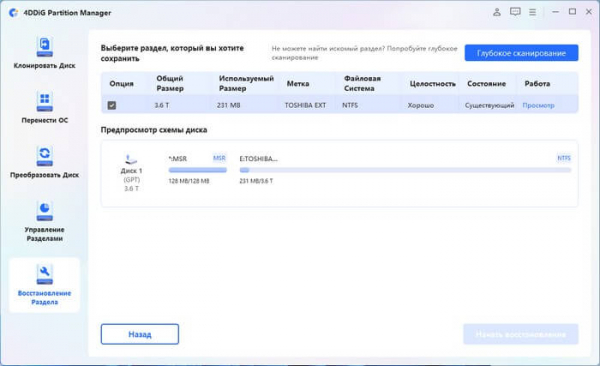Screen dimensions: 600x366
Task: Click the Используемый Размер column header
Action: tap(246, 83)
